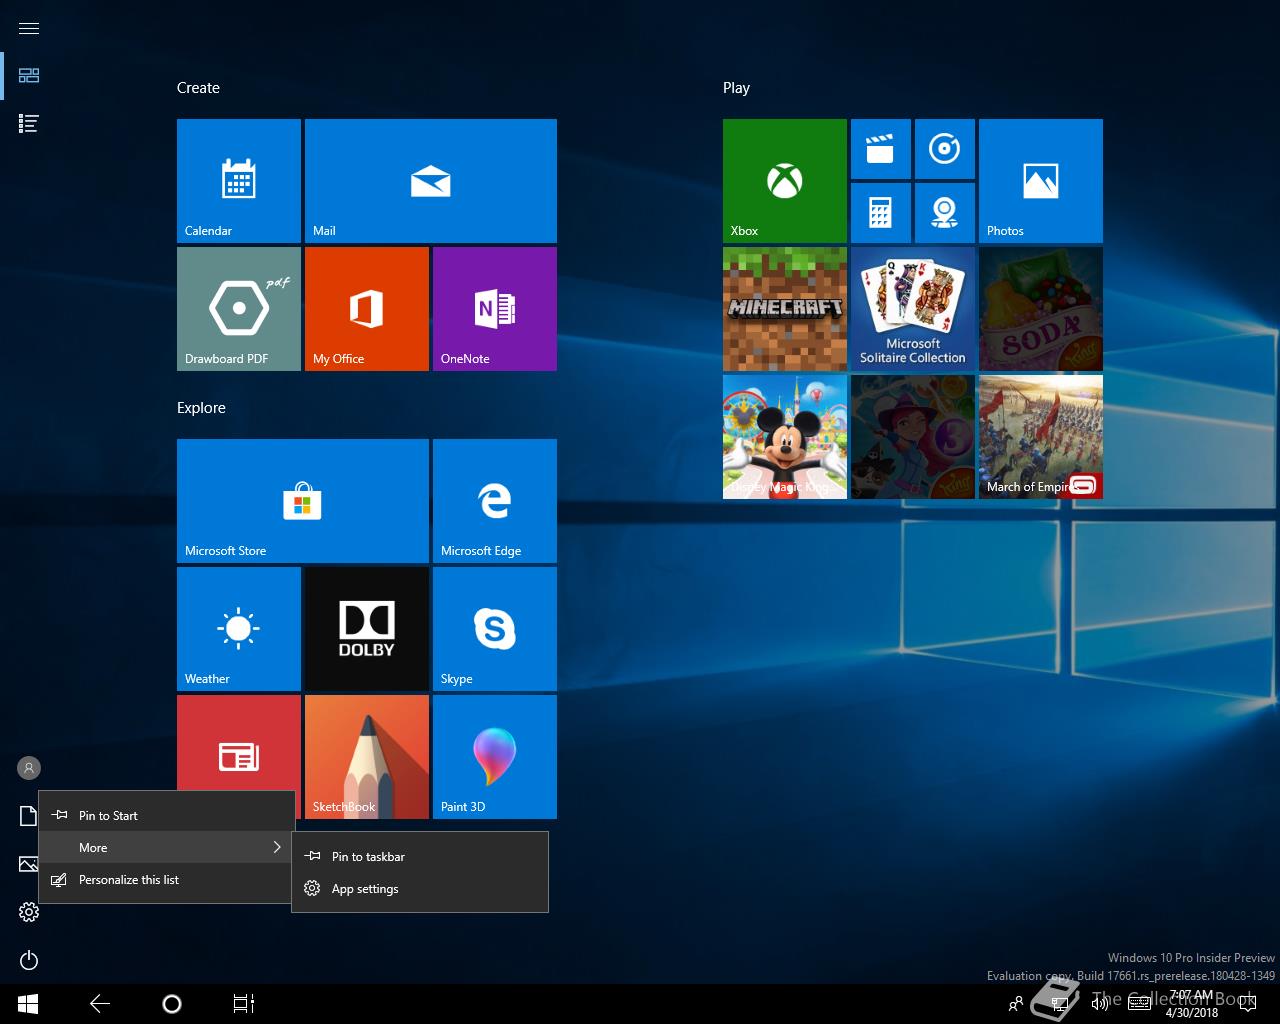Image resolution: width=1280 pixels, height=1024 pixels.
Task: Open March of Empires tile
Action: click(x=1041, y=437)
